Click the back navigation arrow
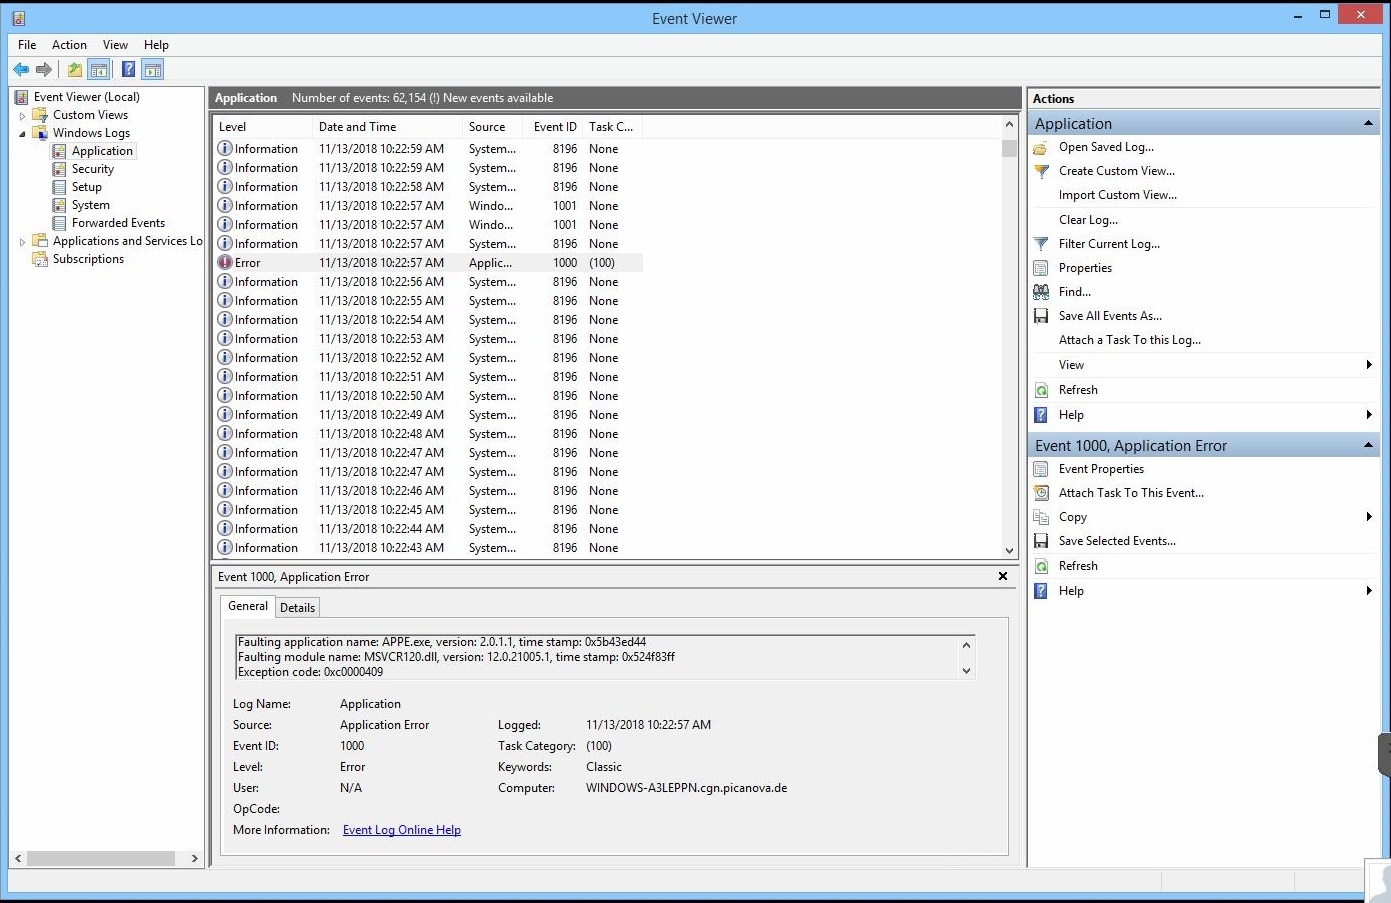This screenshot has height=903, width=1391. pos(21,69)
